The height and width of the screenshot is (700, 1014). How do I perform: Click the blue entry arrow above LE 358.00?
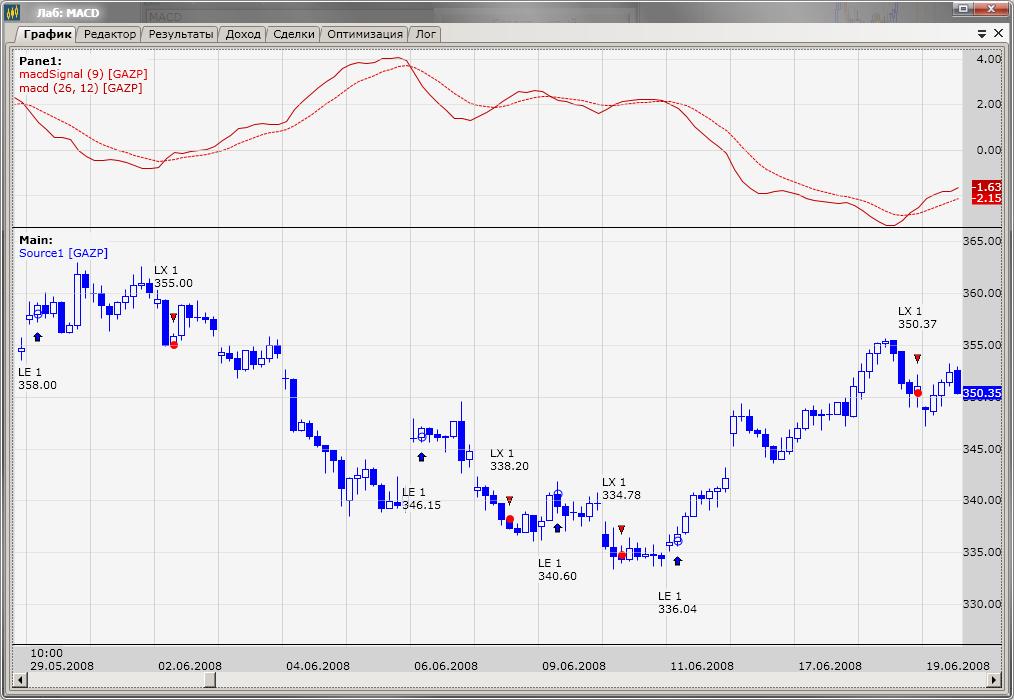[x=37, y=337]
